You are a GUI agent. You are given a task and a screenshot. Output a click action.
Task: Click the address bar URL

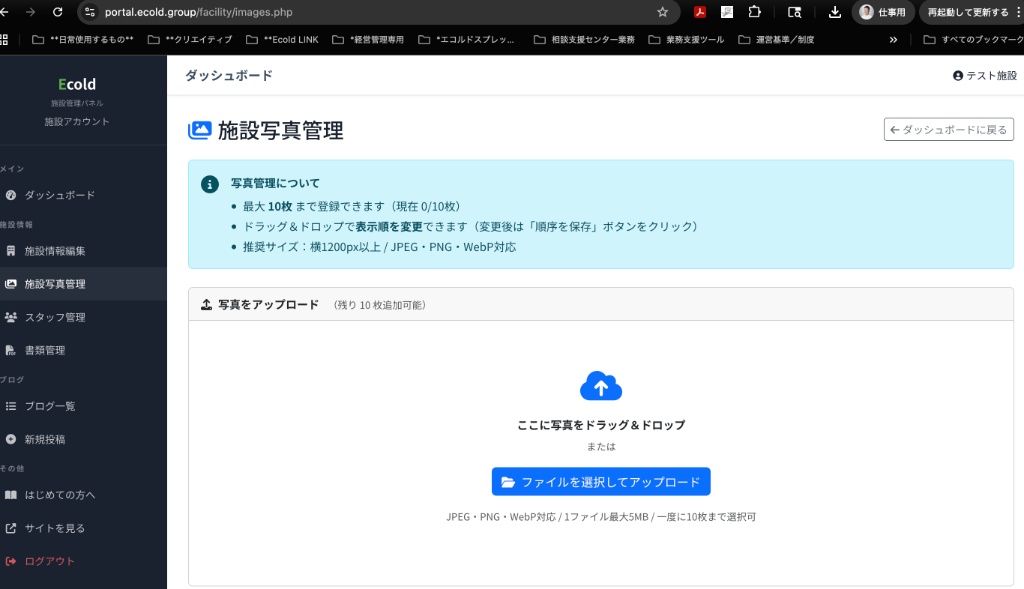[199, 12]
